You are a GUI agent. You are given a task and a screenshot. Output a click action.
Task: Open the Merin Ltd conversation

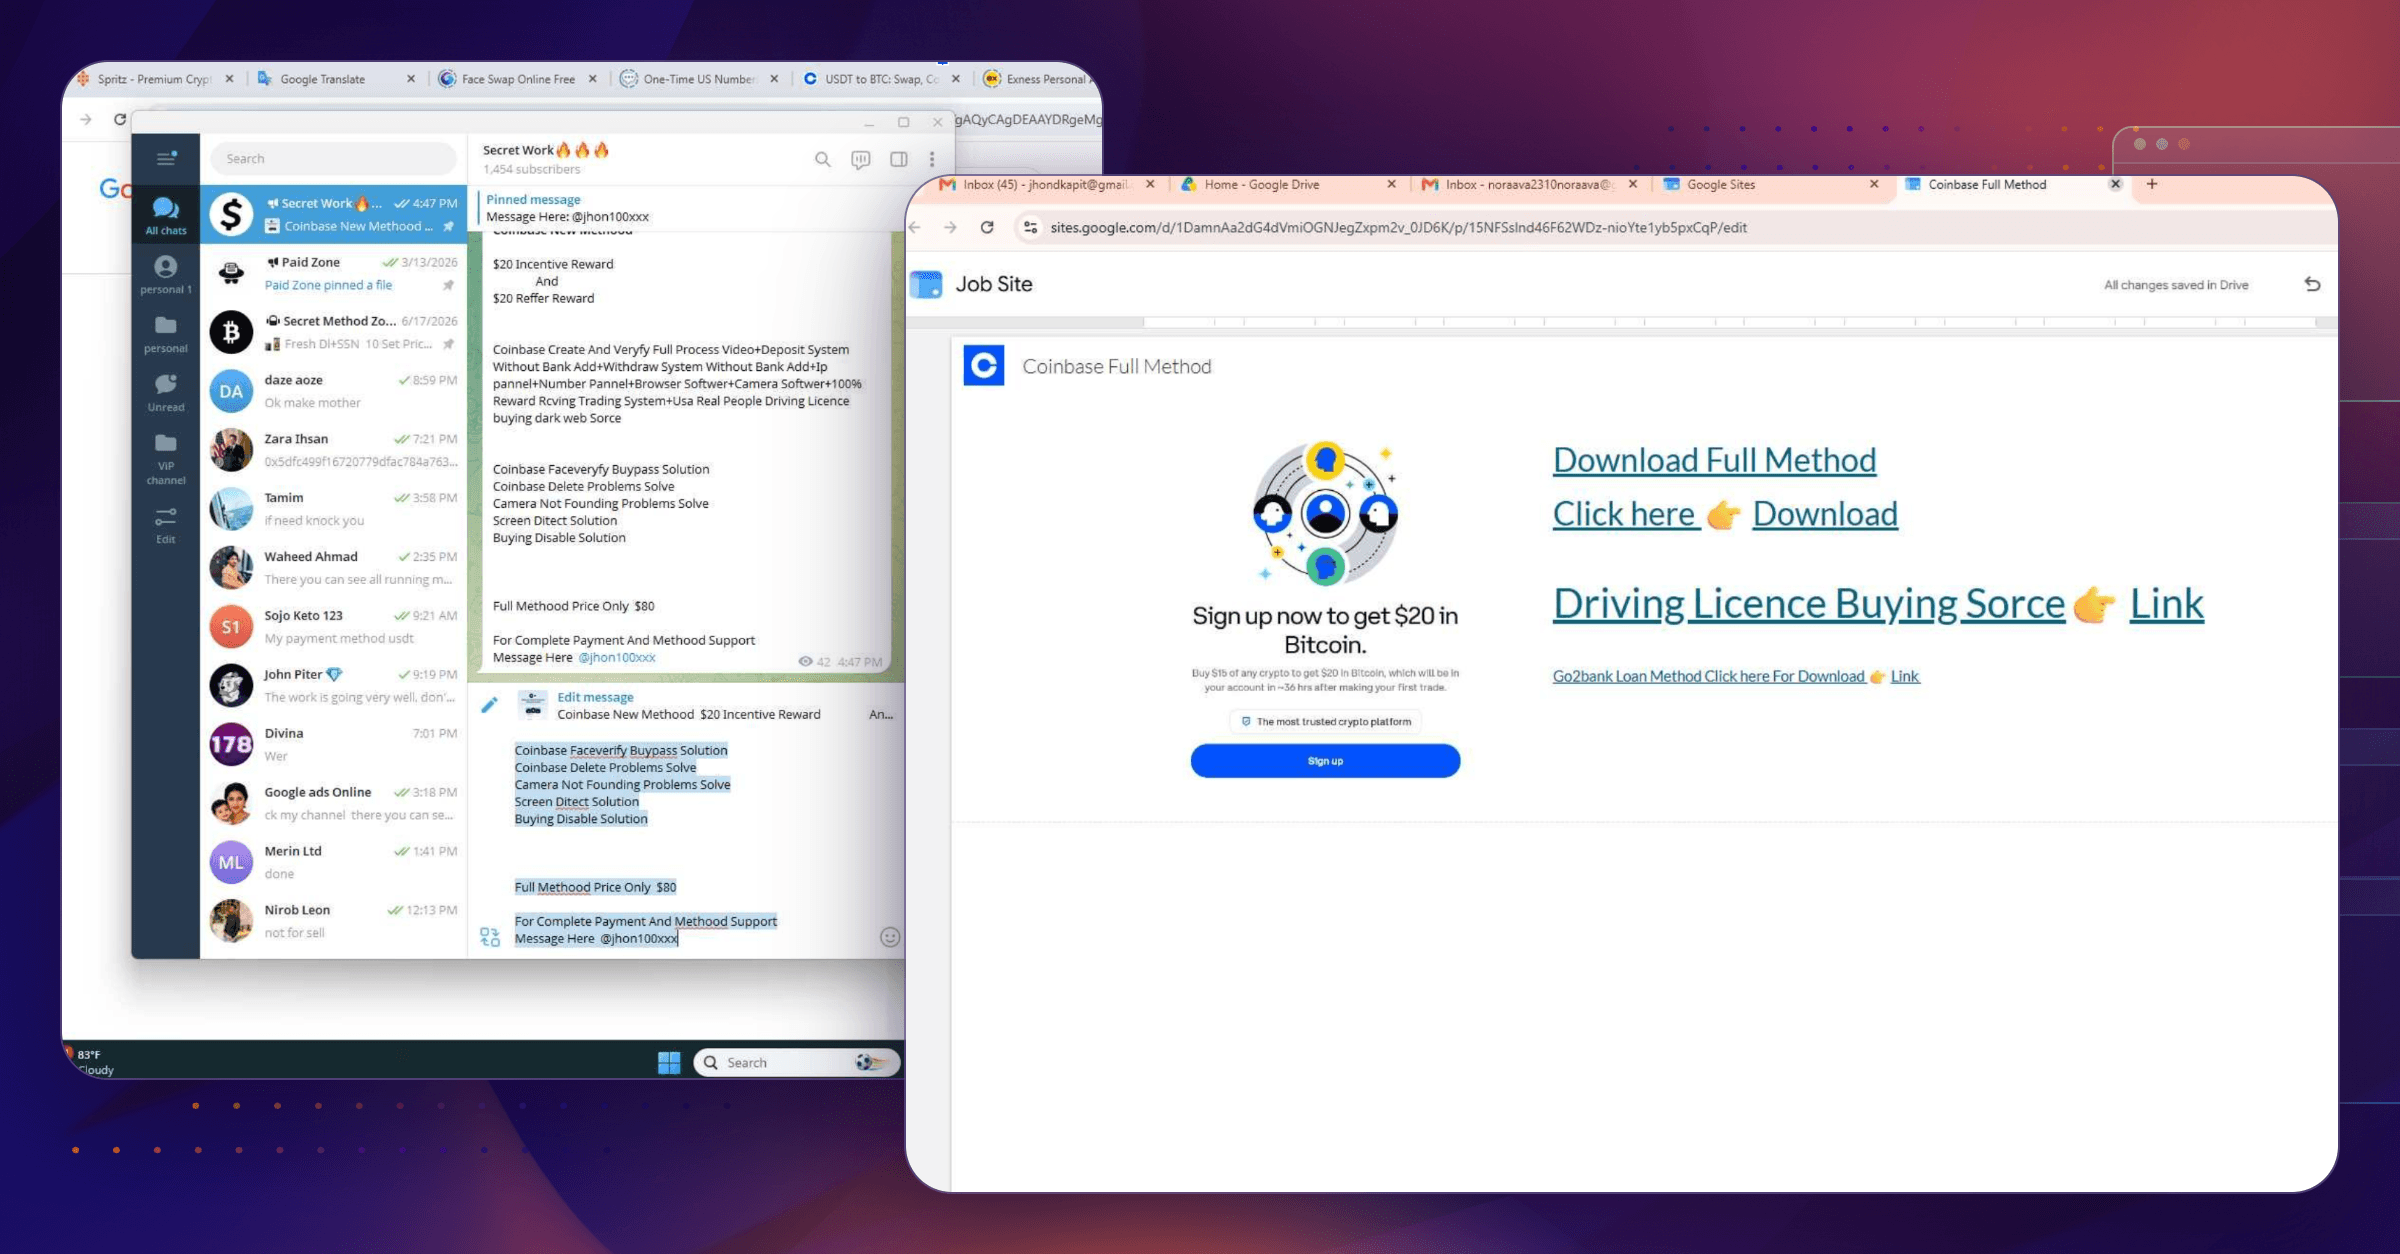[x=333, y=863]
